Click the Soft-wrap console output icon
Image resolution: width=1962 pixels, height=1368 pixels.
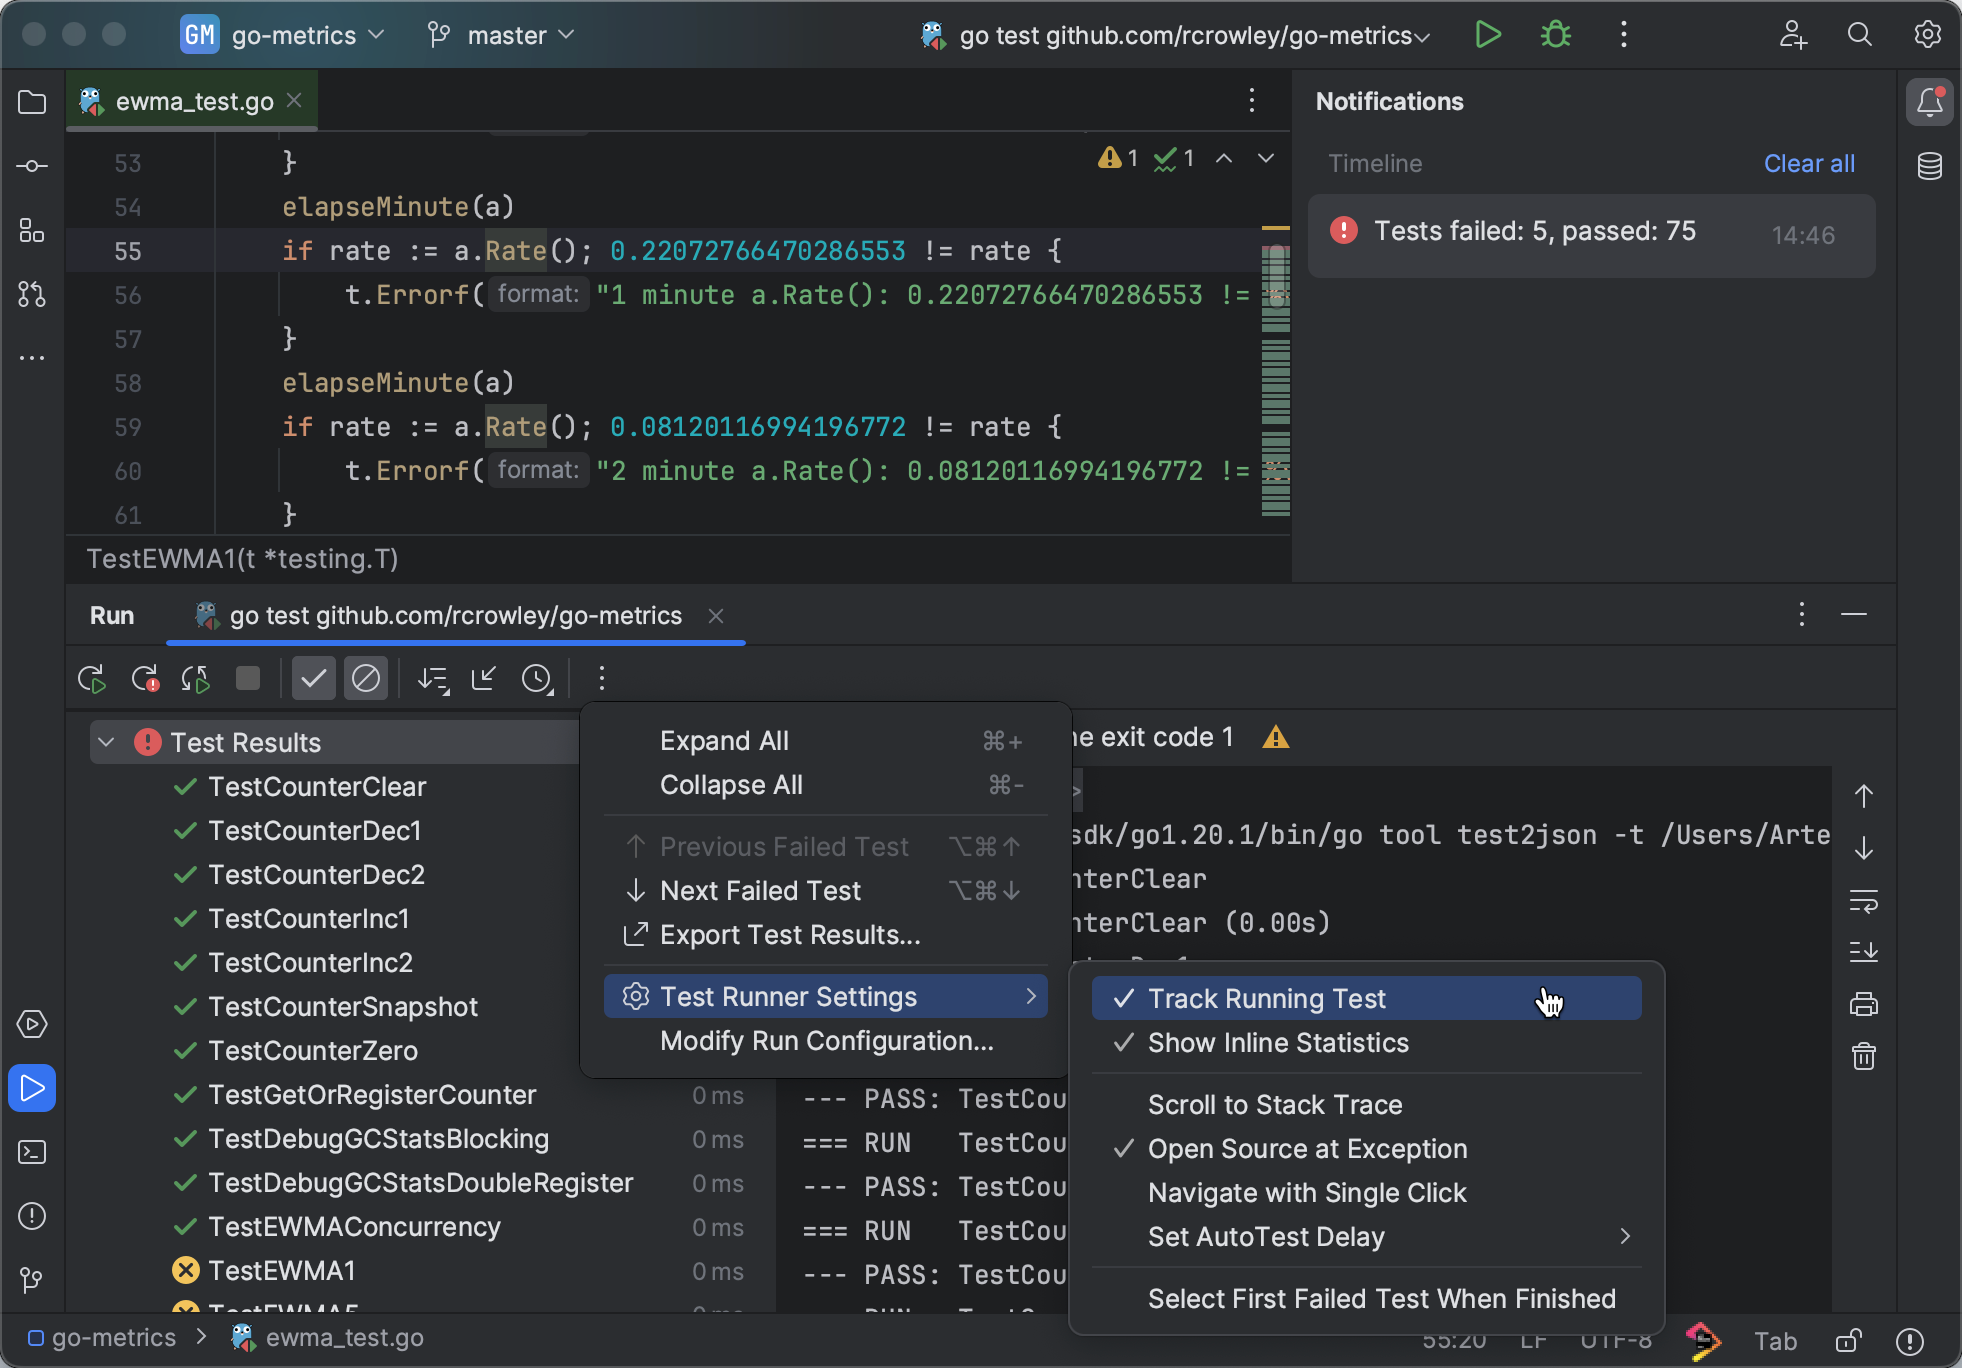[1863, 901]
